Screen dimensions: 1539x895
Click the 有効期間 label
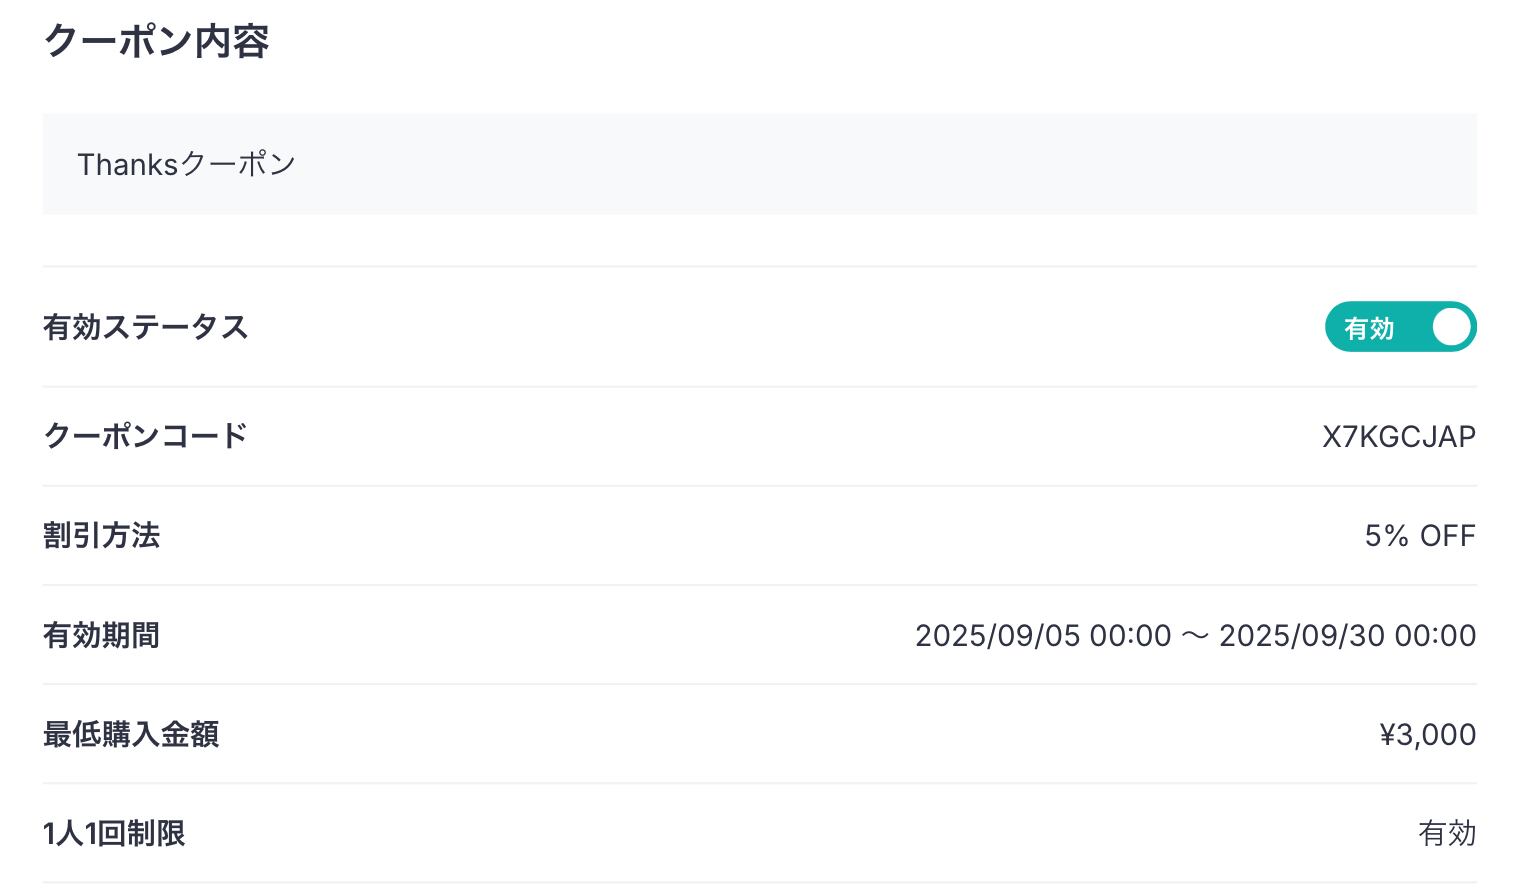pos(101,635)
